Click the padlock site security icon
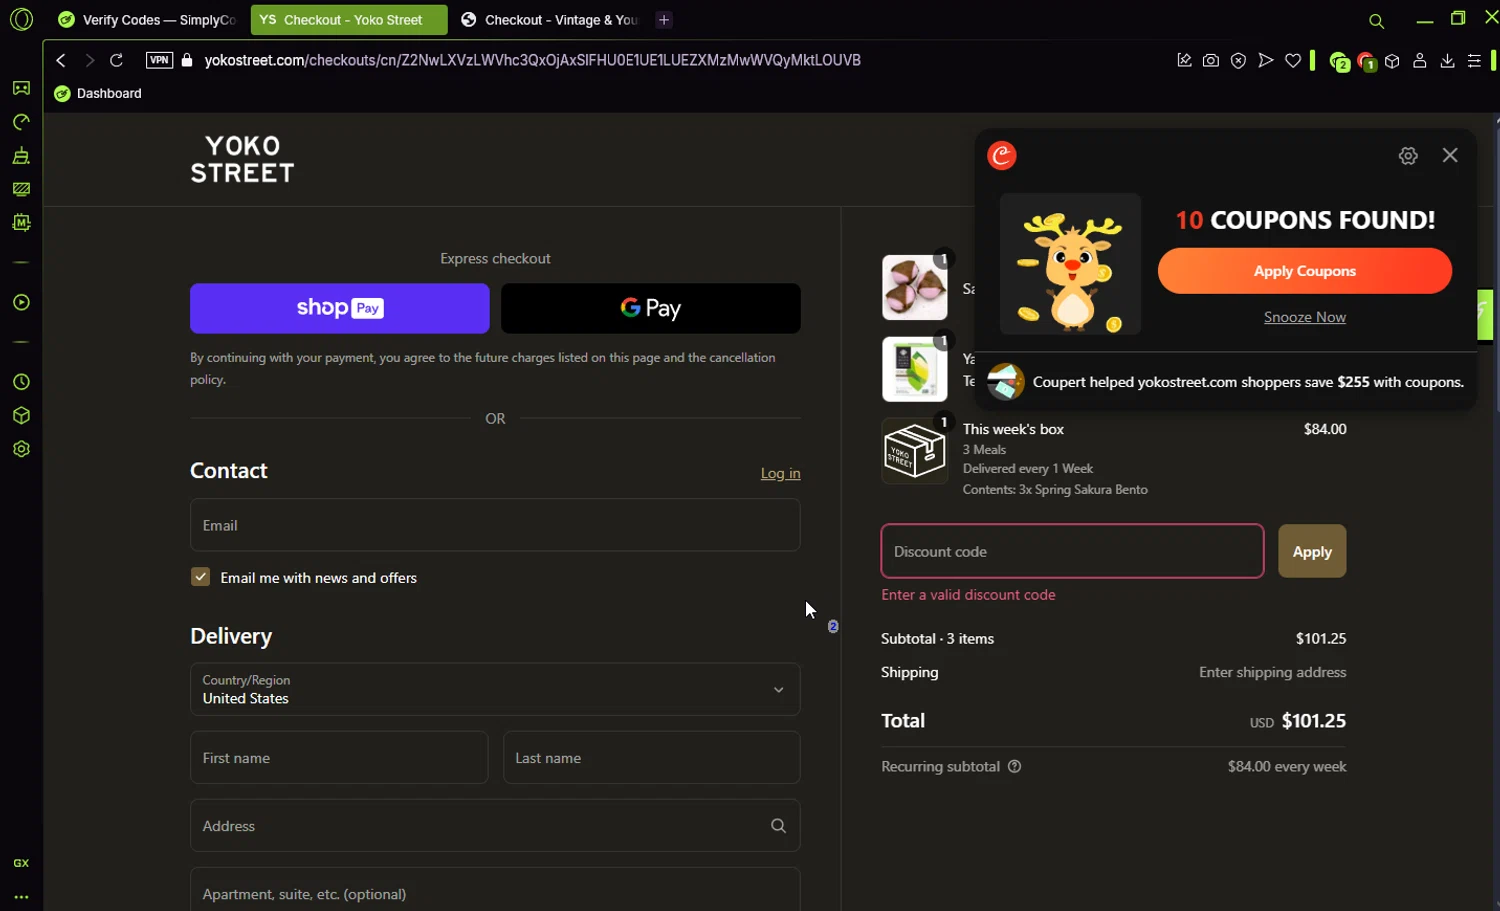Screen dimensions: 1500x911 pyautogui.click(x=187, y=60)
